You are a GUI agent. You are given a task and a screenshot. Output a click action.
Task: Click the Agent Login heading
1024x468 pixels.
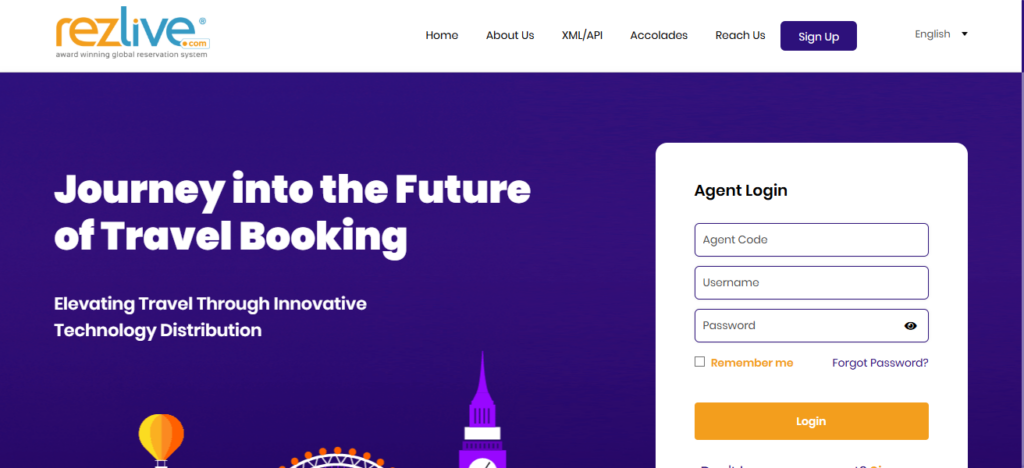741,190
